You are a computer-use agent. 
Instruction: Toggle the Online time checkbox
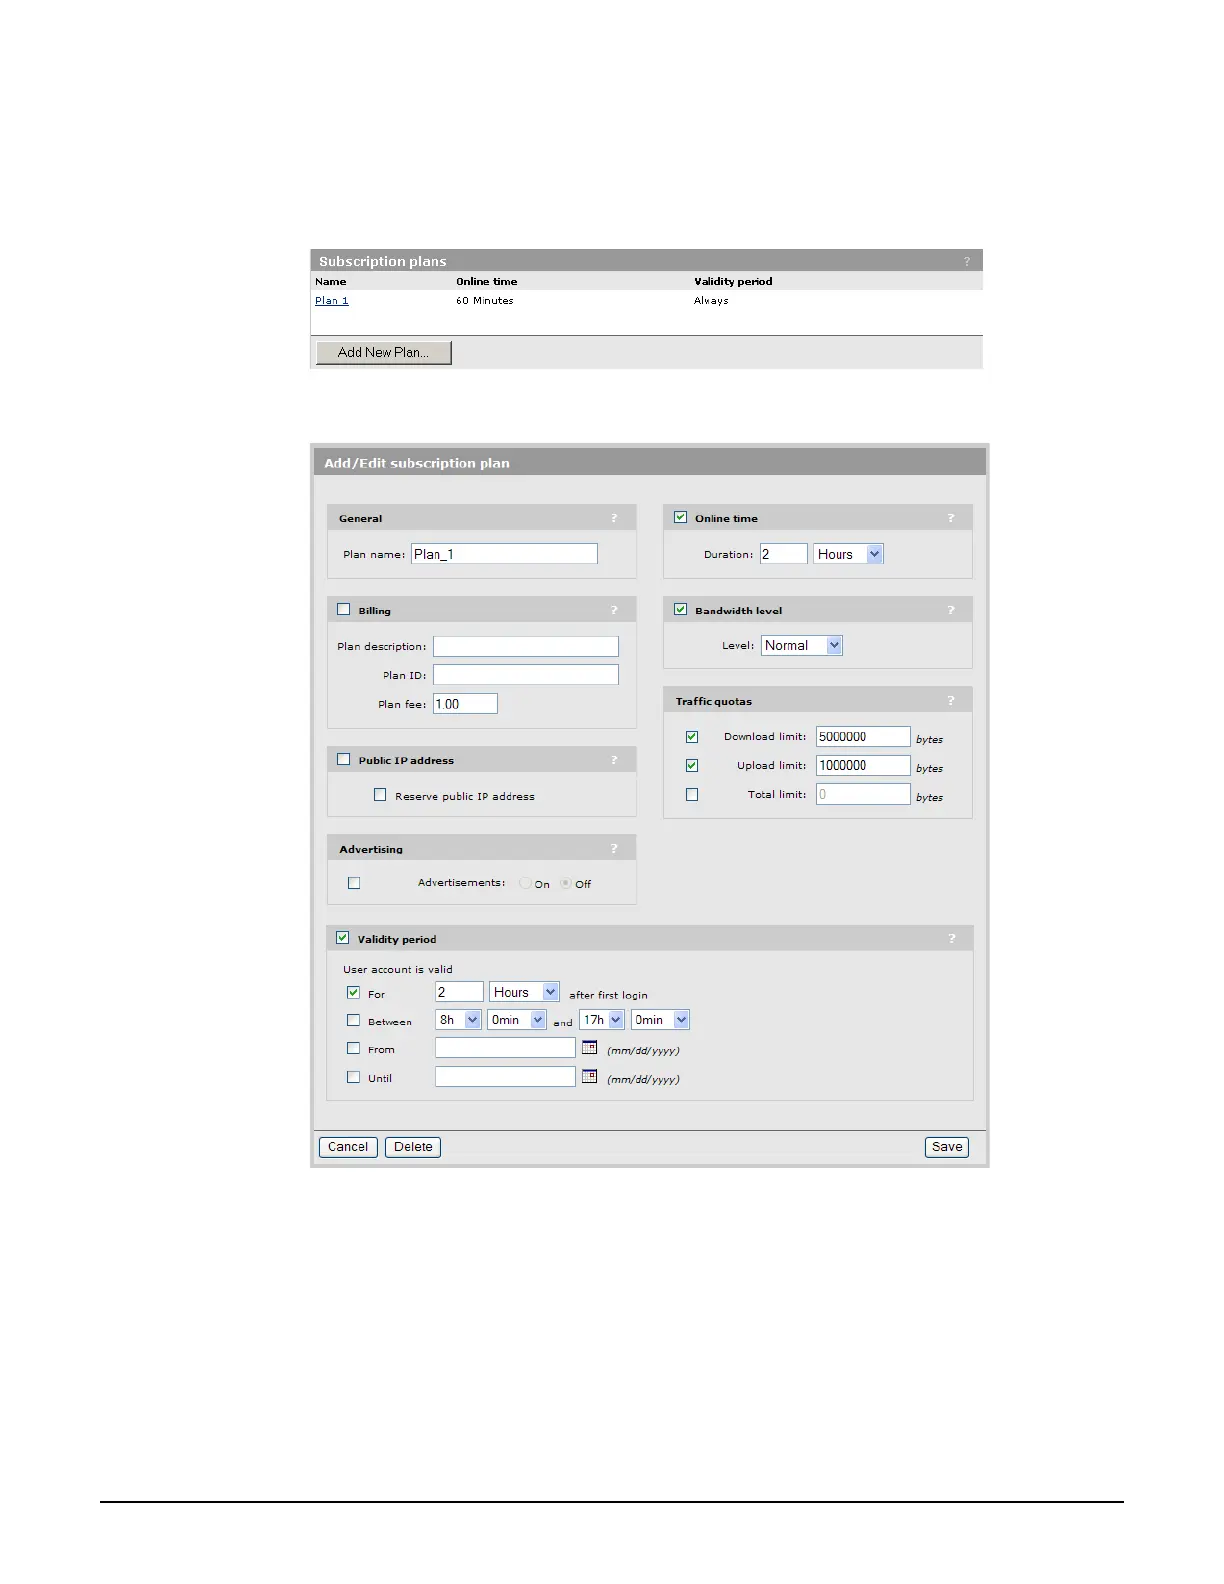[681, 517]
